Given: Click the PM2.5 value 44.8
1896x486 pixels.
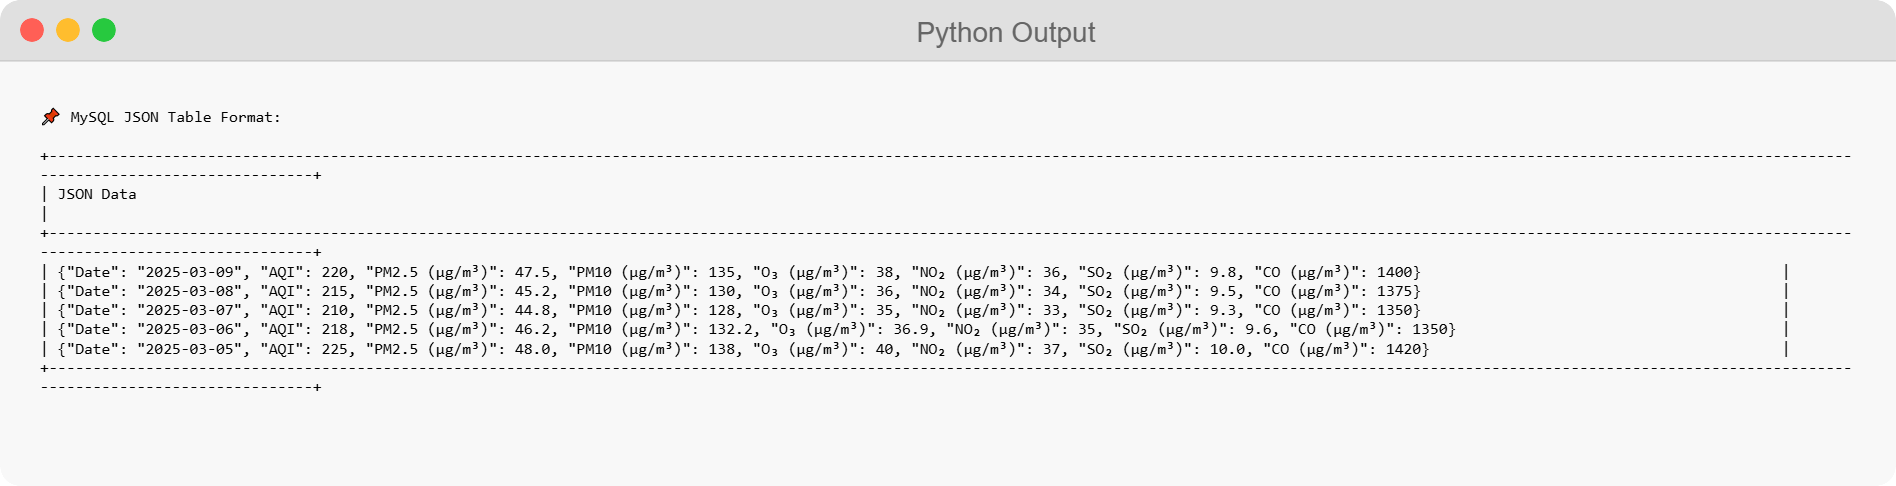Looking at the screenshot, I should pyautogui.click(x=531, y=310).
